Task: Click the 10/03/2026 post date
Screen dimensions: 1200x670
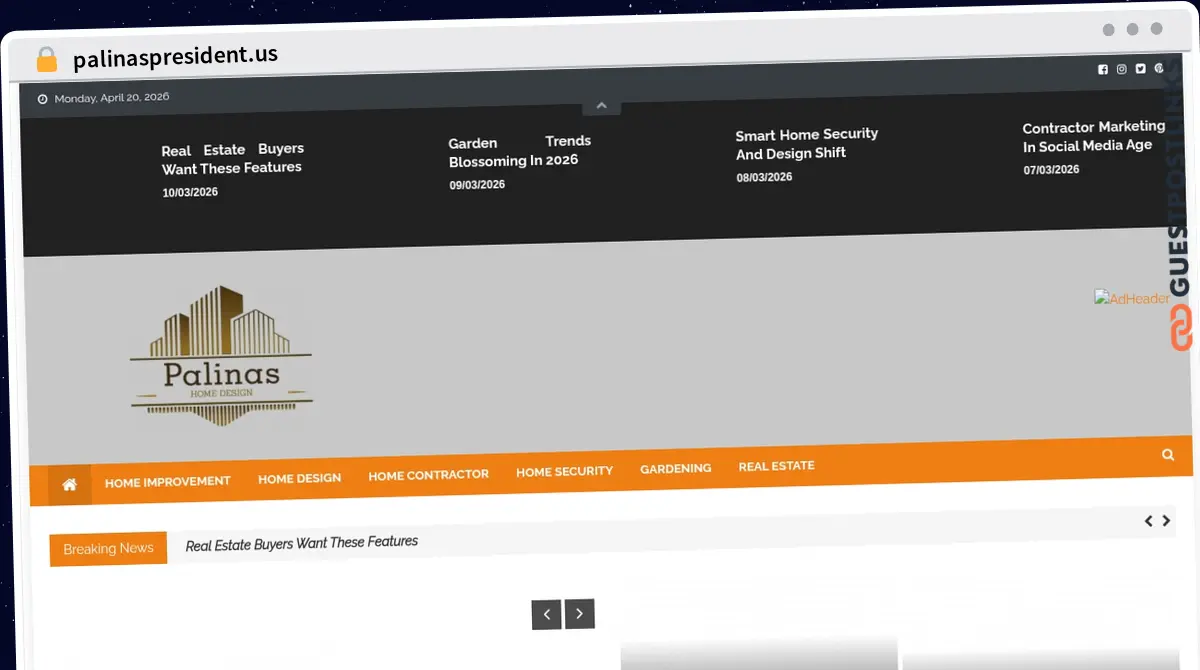Action: (x=190, y=192)
